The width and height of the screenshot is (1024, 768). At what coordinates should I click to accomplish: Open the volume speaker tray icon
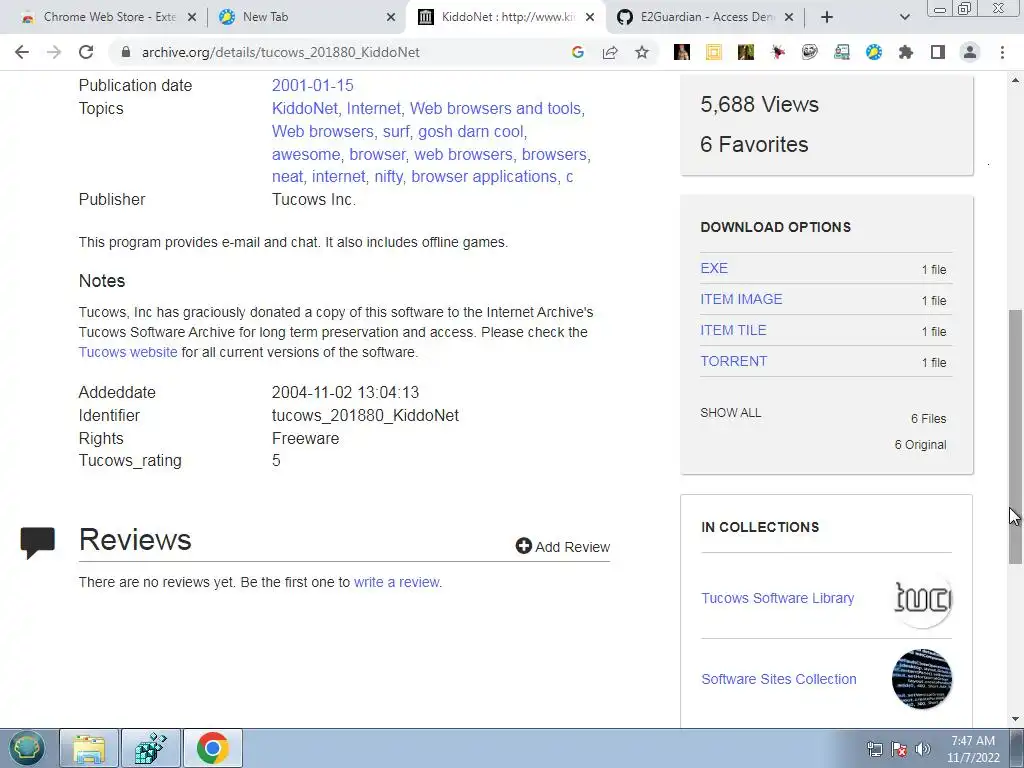(x=923, y=749)
